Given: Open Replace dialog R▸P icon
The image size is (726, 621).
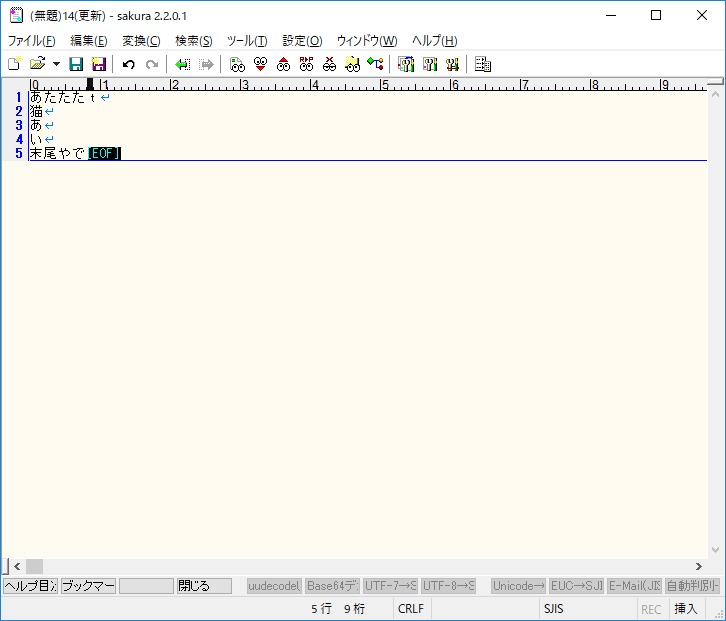Looking at the screenshot, I should click(306, 64).
